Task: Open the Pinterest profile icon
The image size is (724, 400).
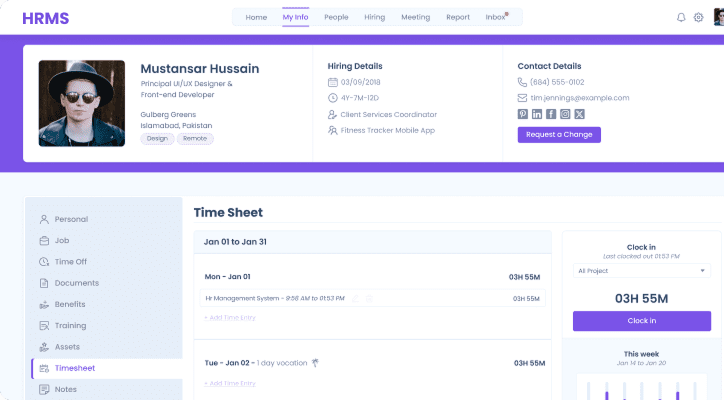Action: (522, 114)
